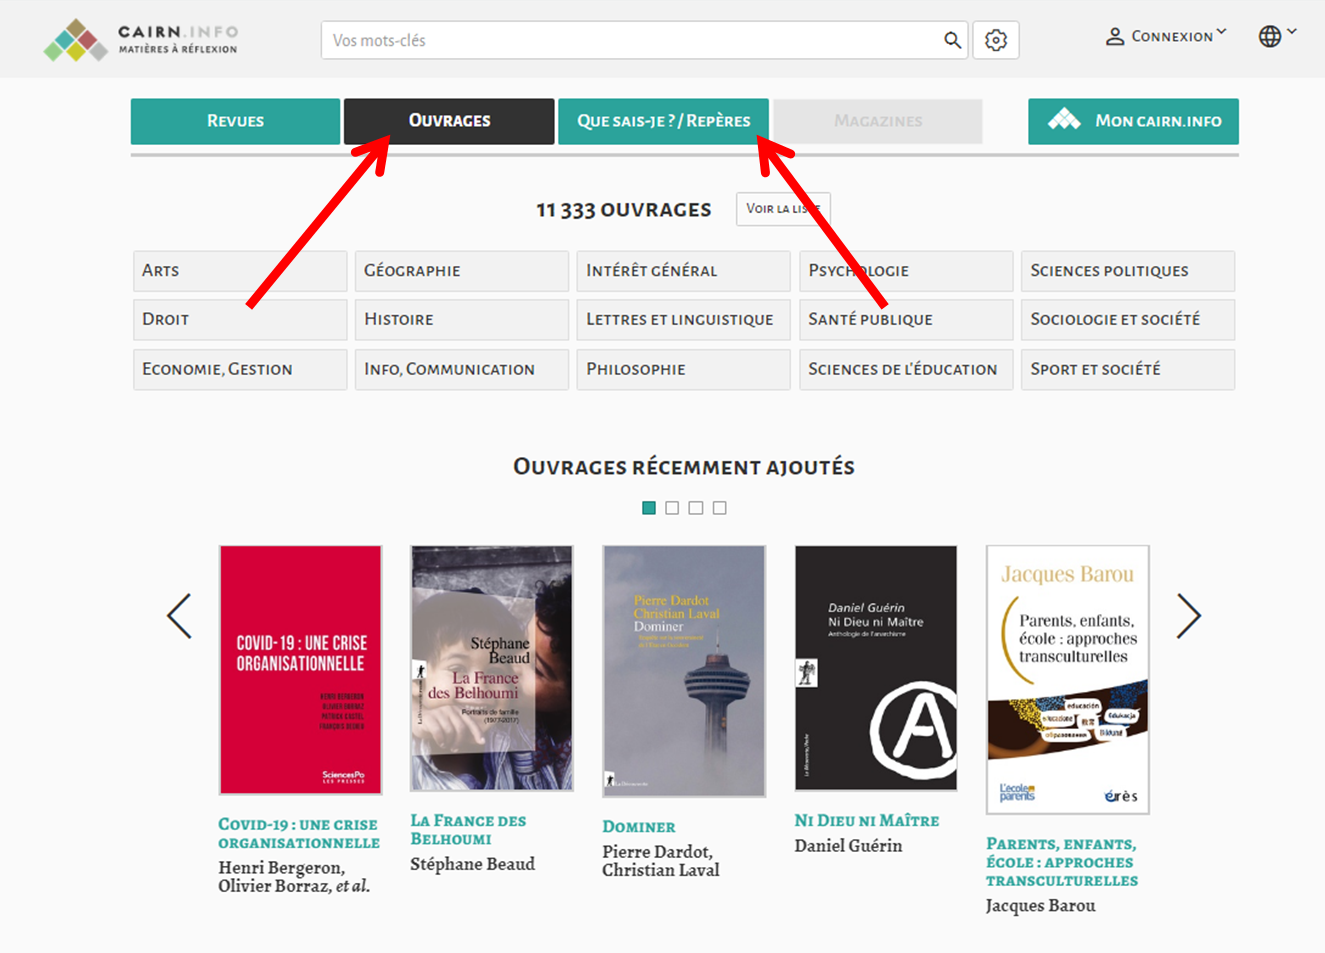The height and width of the screenshot is (953, 1325).
Task: Open the Arts category
Action: click(x=240, y=271)
